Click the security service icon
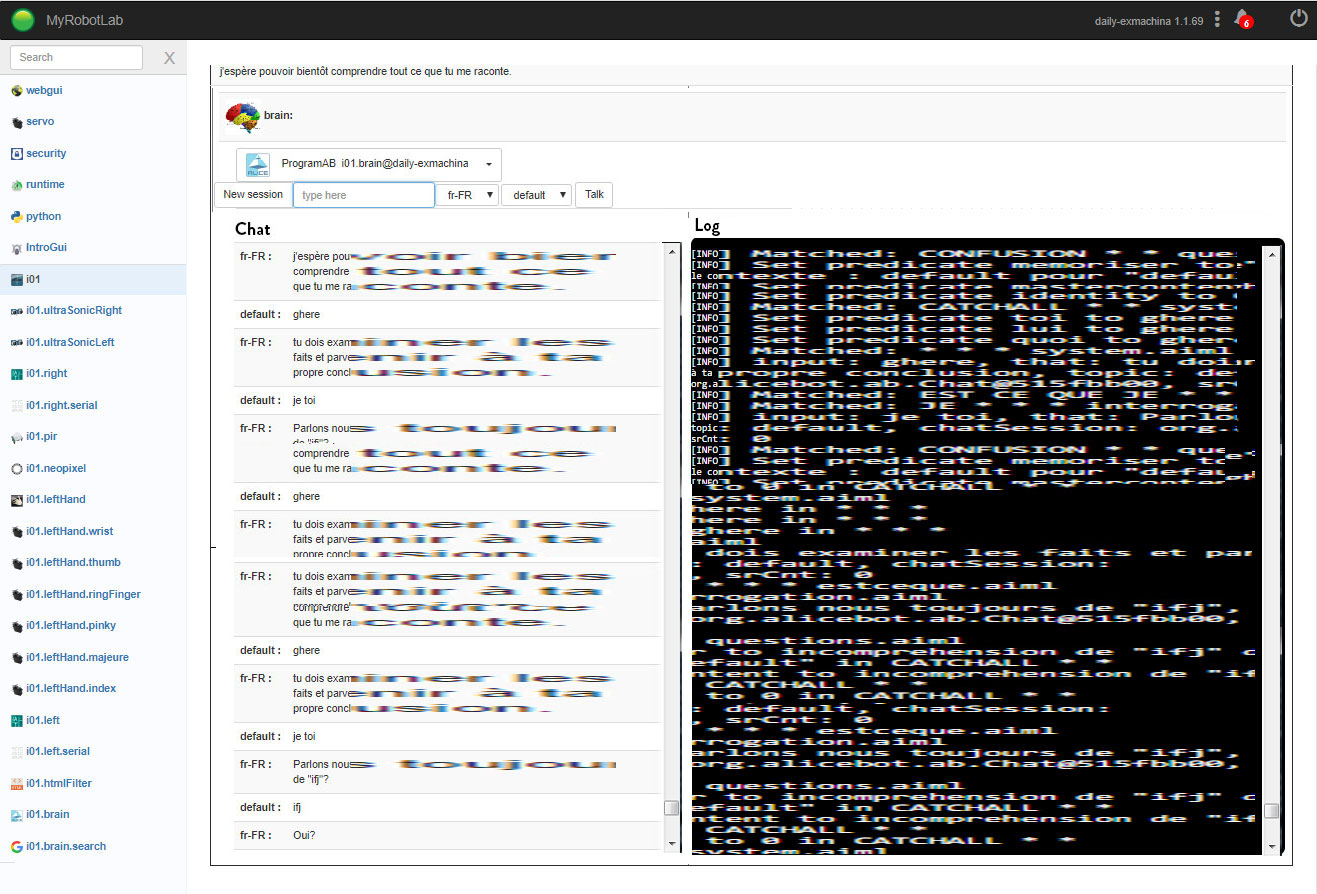The width and height of the screenshot is (1317, 894). click(16, 154)
